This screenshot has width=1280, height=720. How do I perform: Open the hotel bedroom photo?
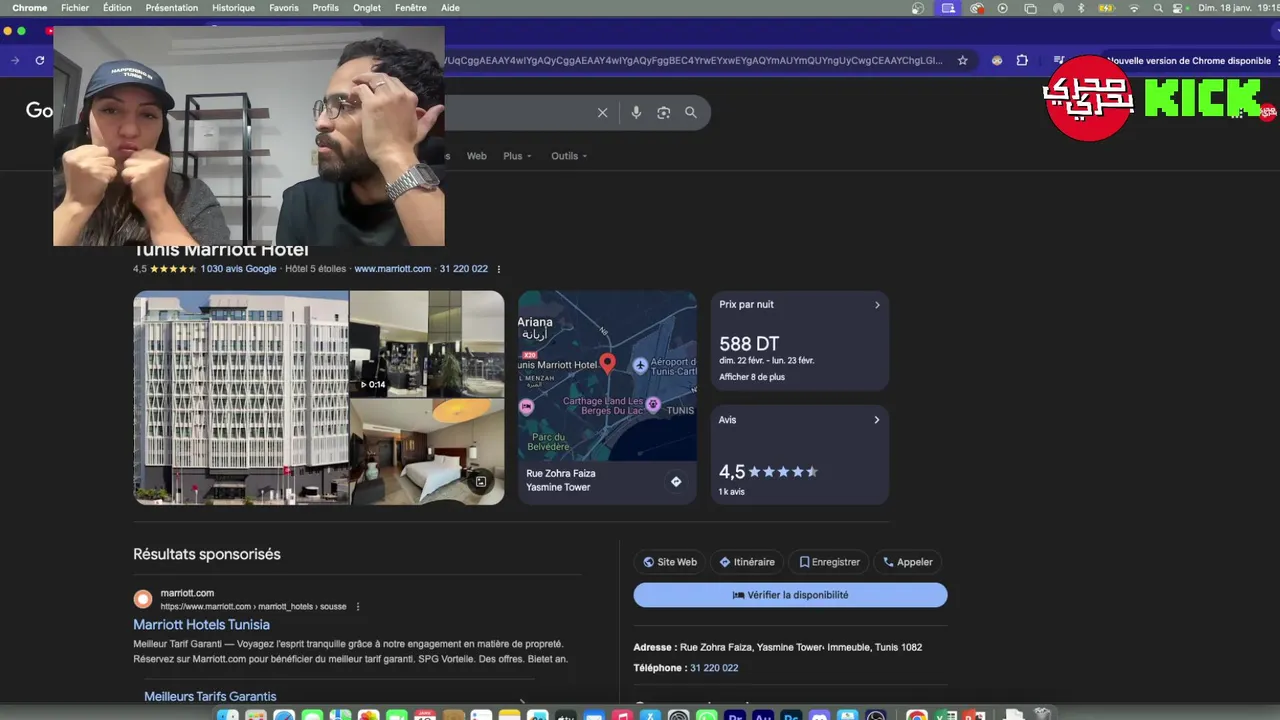(427, 452)
